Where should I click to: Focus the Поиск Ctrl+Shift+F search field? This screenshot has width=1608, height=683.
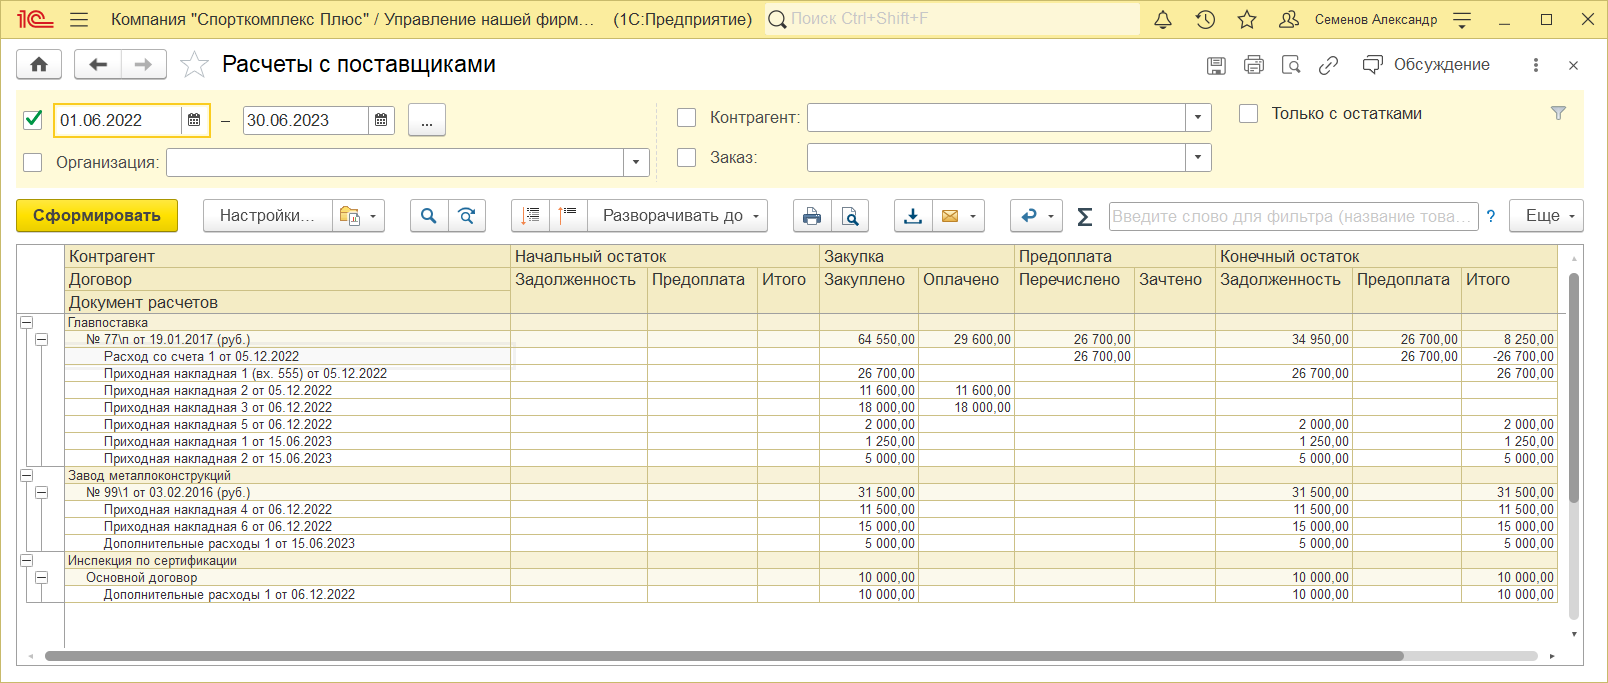tap(953, 19)
